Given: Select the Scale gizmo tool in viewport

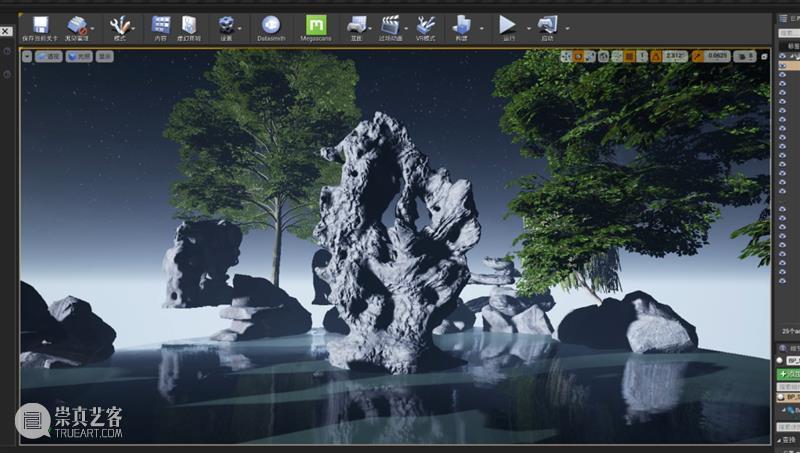Looking at the screenshot, I should click(x=590, y=56).
